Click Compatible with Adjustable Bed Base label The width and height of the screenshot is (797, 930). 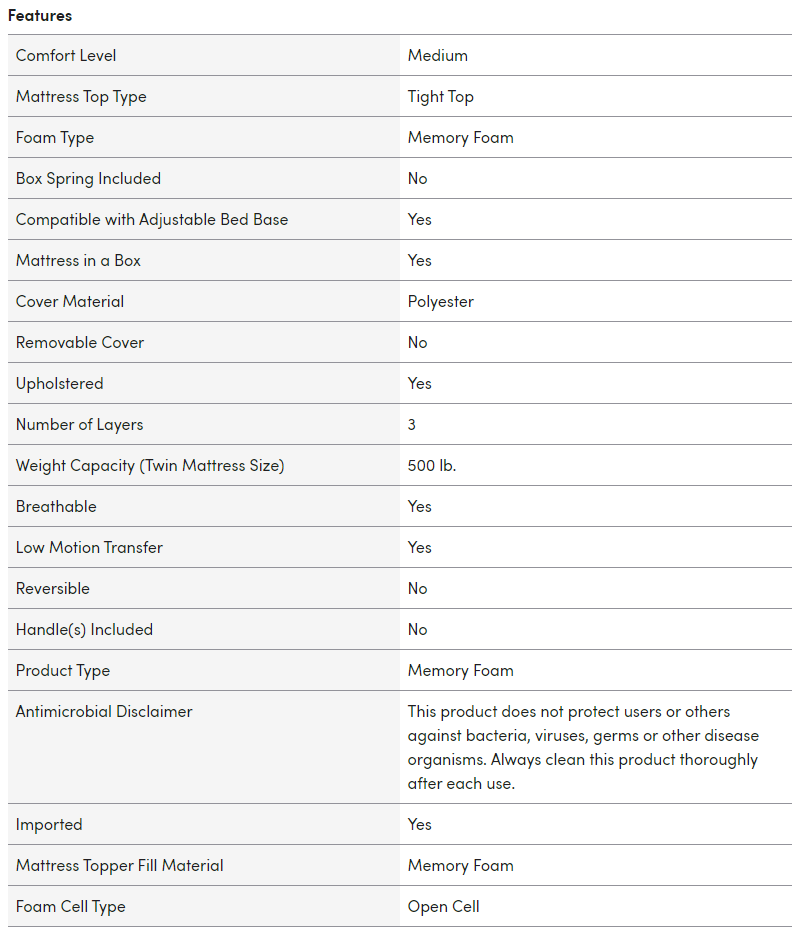(152, 220)
